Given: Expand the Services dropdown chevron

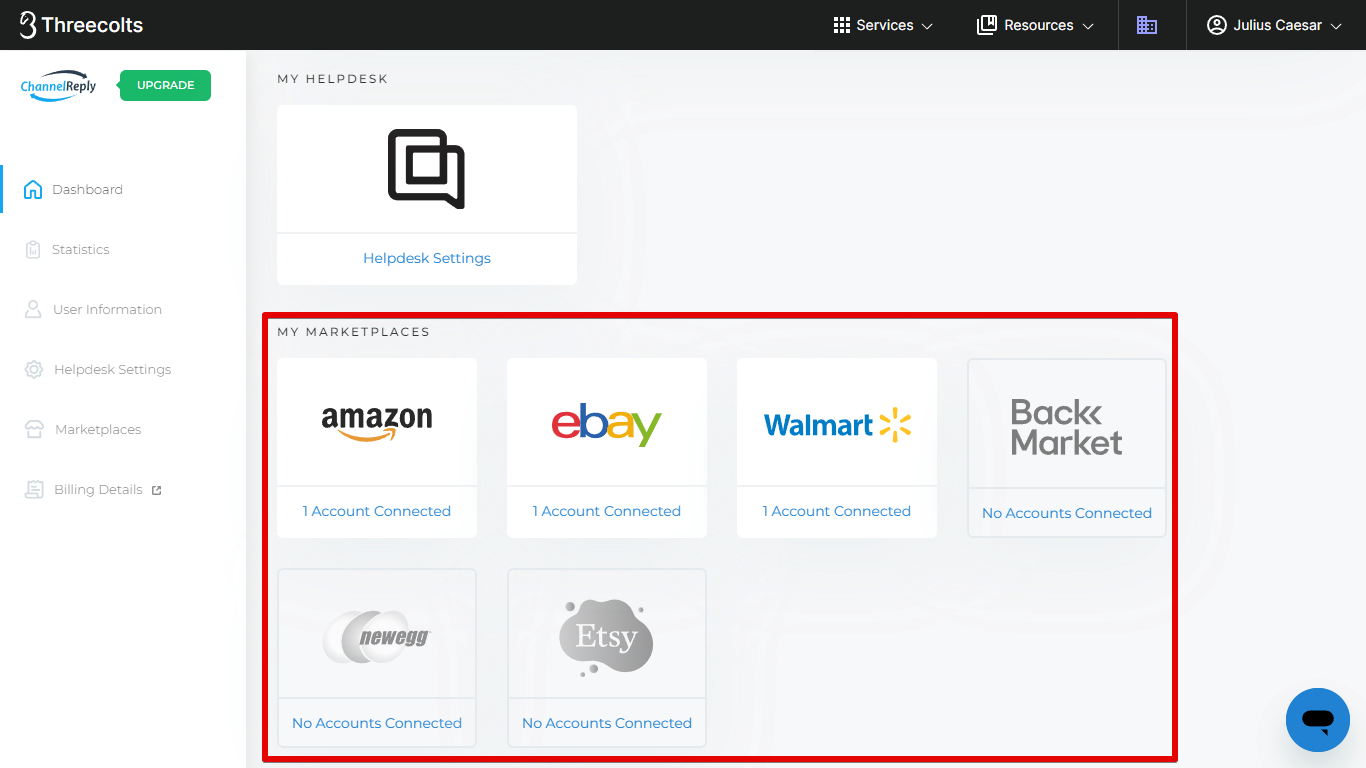Looking at the screenshot, I should coord(927,26).
